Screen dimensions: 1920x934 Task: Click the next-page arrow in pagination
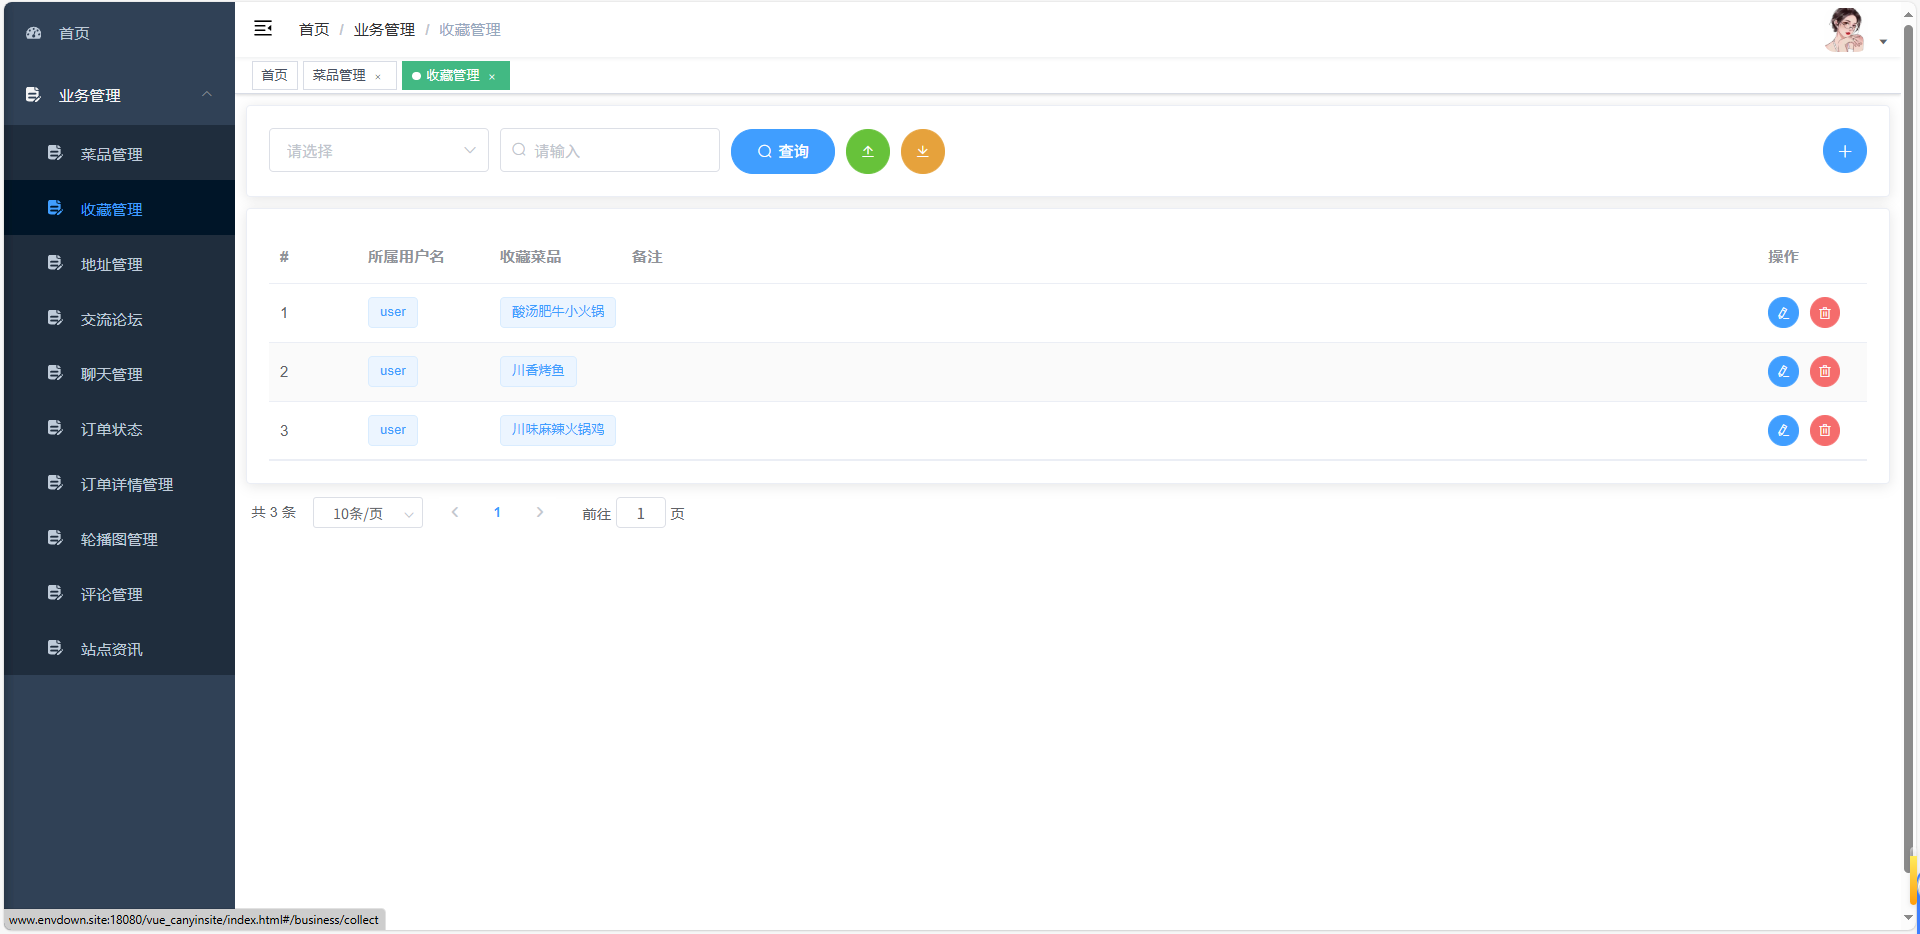(x=540, y=512)
